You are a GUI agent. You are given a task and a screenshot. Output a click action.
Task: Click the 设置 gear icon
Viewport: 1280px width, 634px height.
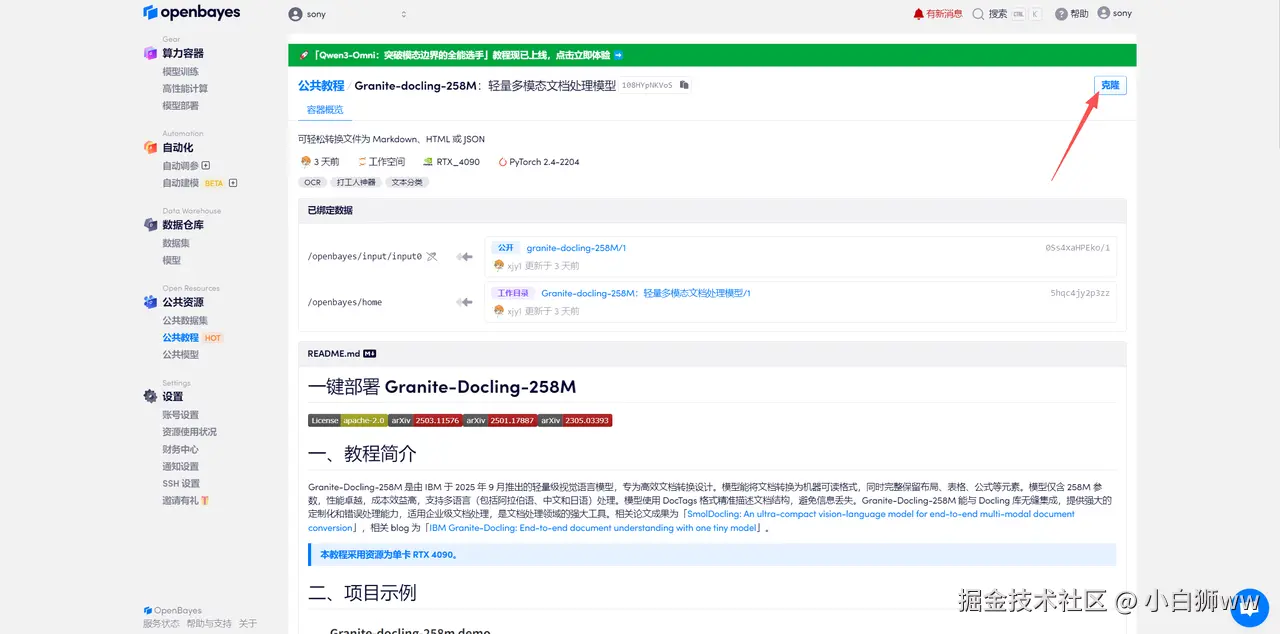point(150,396)
